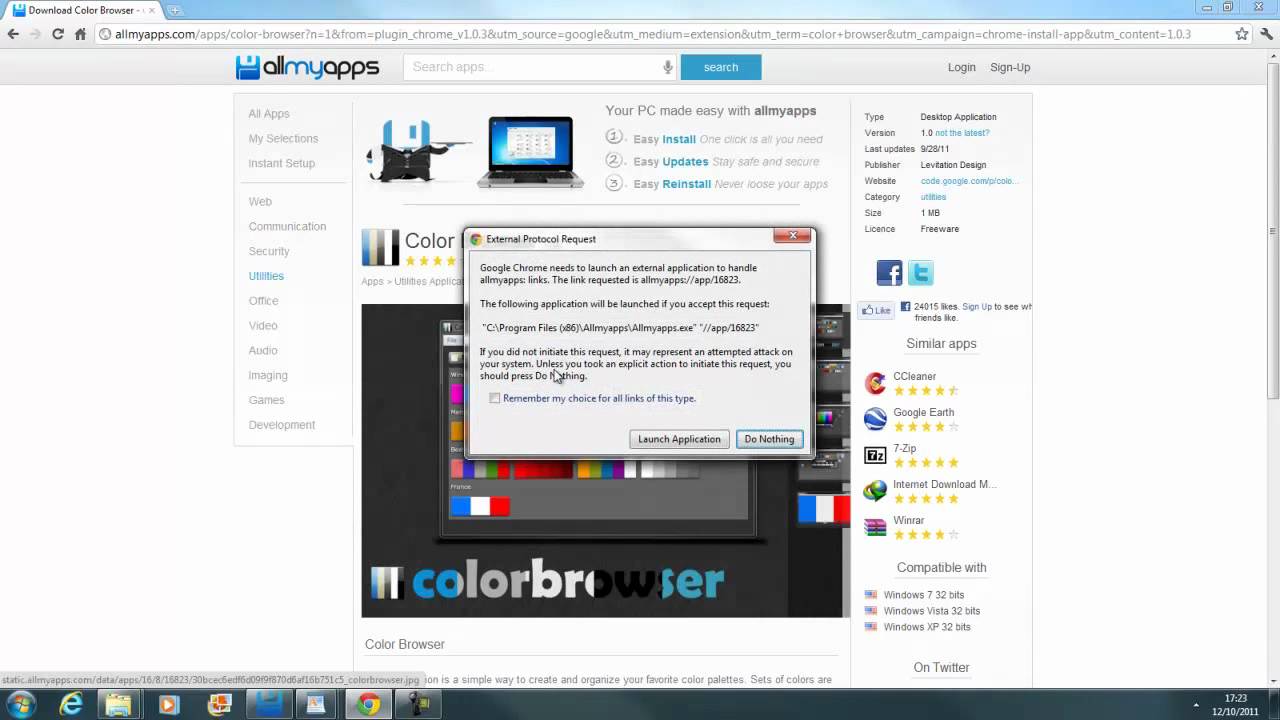Browse the Video category
The image size is (1280, 720).
(263, 326)
